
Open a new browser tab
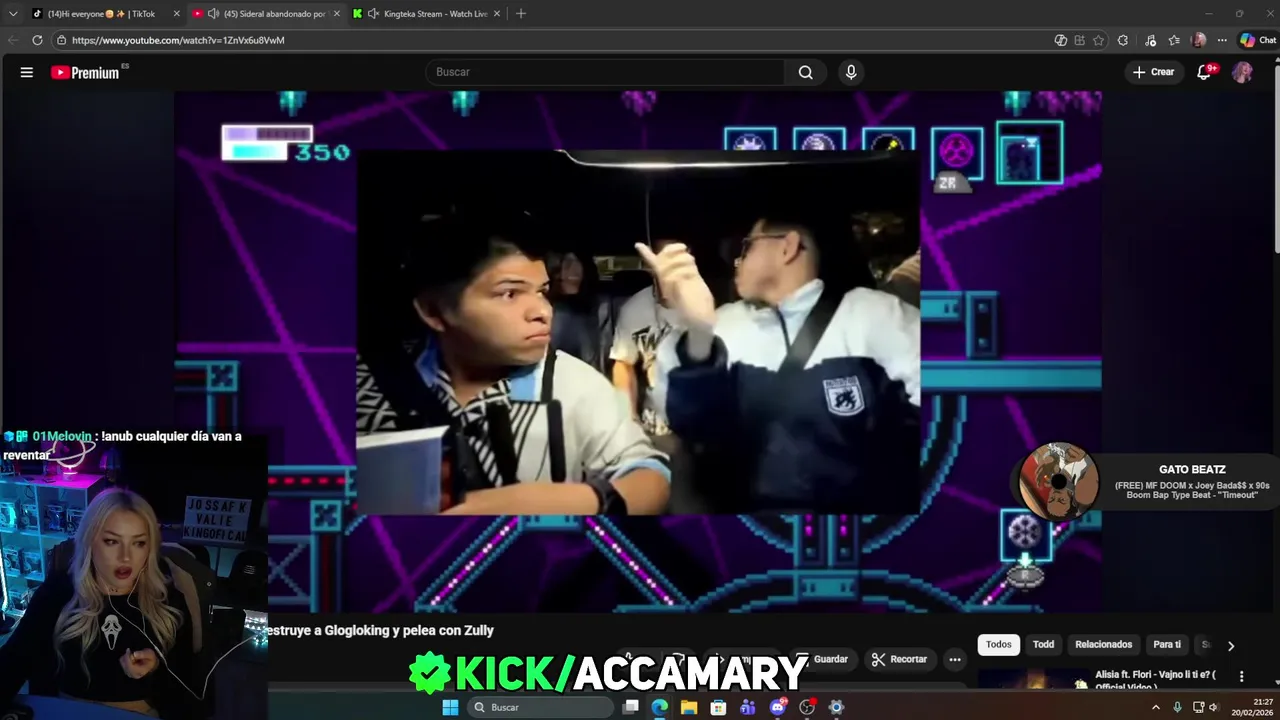pos(521,14)
